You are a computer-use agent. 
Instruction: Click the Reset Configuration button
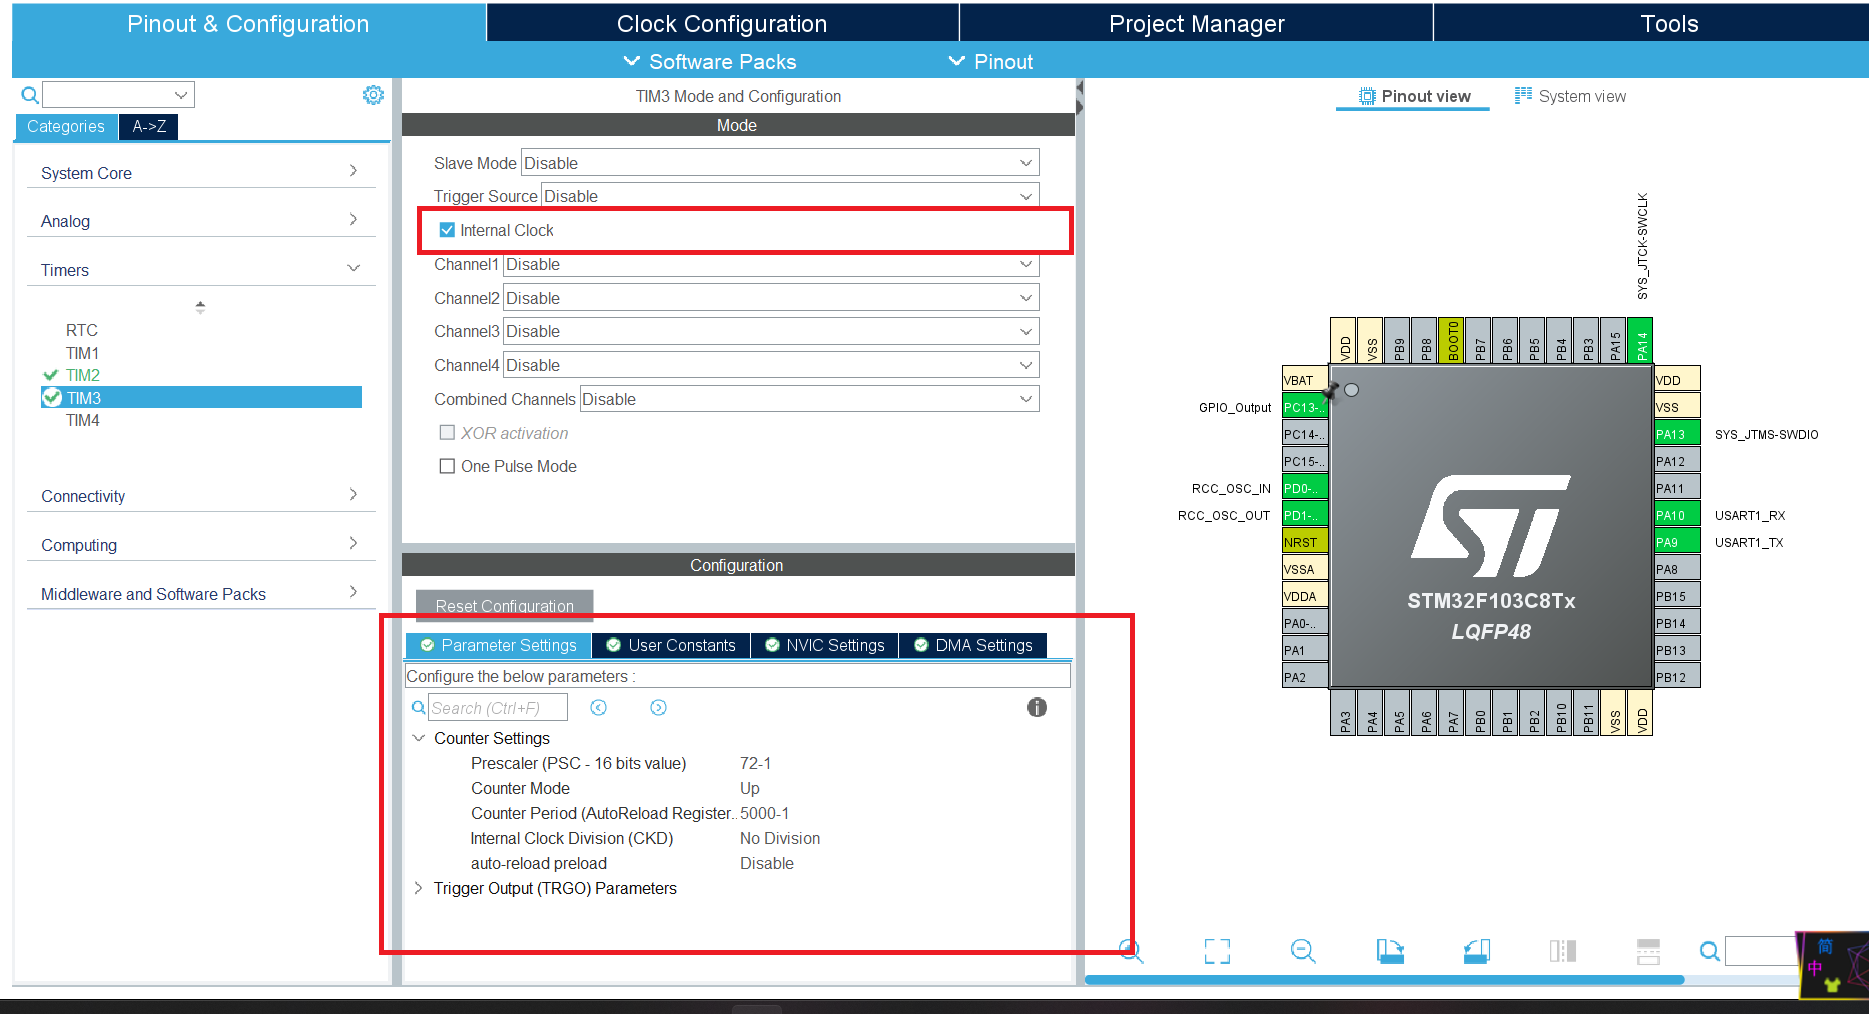pos(505,605)
